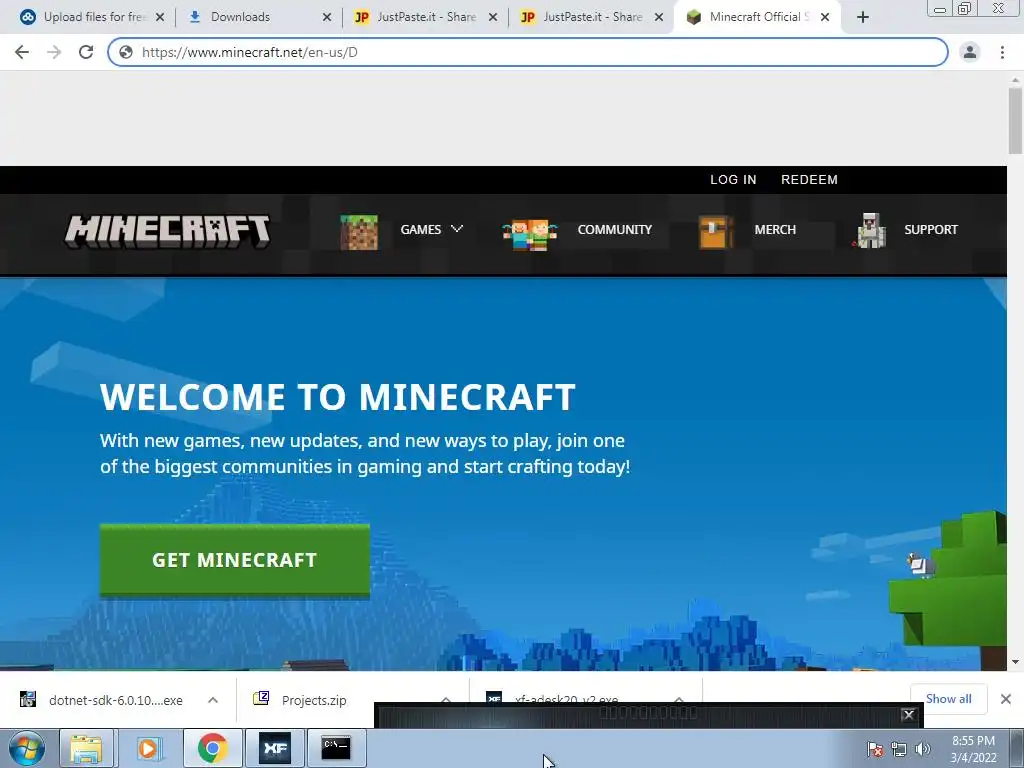Close the second JustPaste.it tab
Image resolution: width=1024 pixels, height=768 pixels.
click(660, 17)
